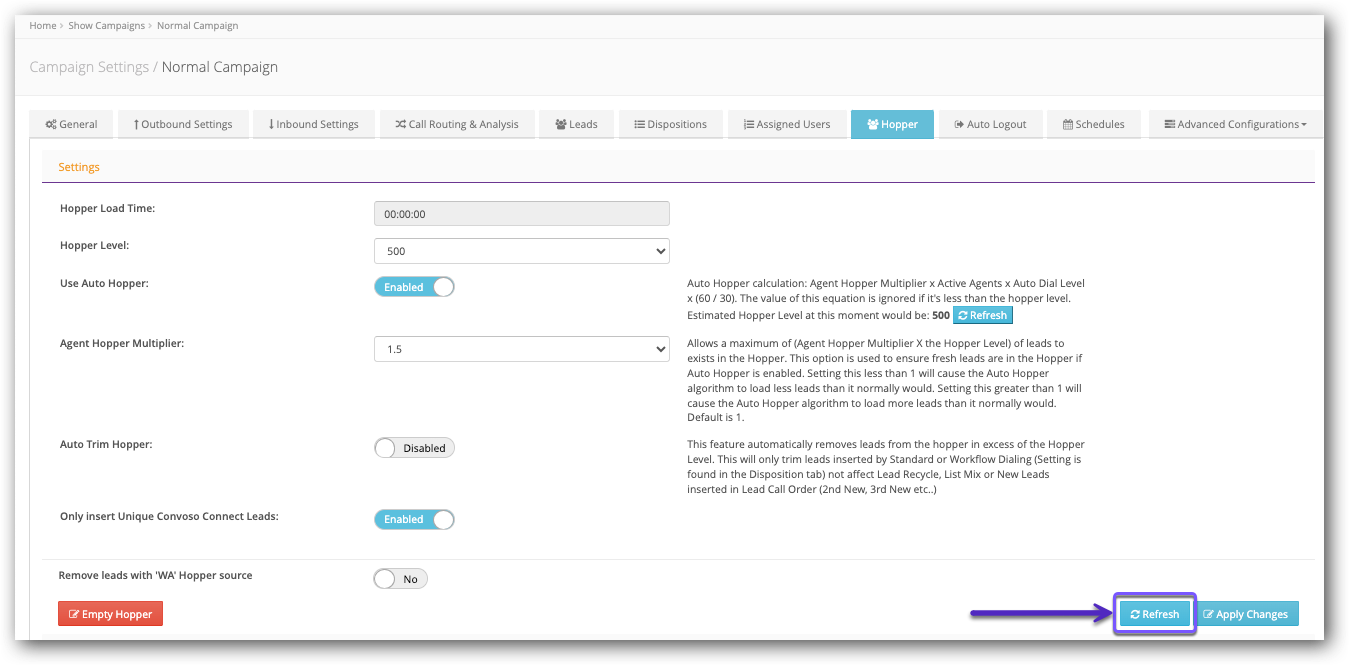Image resolution: width=1349 pixels, height=665 pixels.
Task: Click the people icon on Leads tab
Action: (x=561, y=125)
